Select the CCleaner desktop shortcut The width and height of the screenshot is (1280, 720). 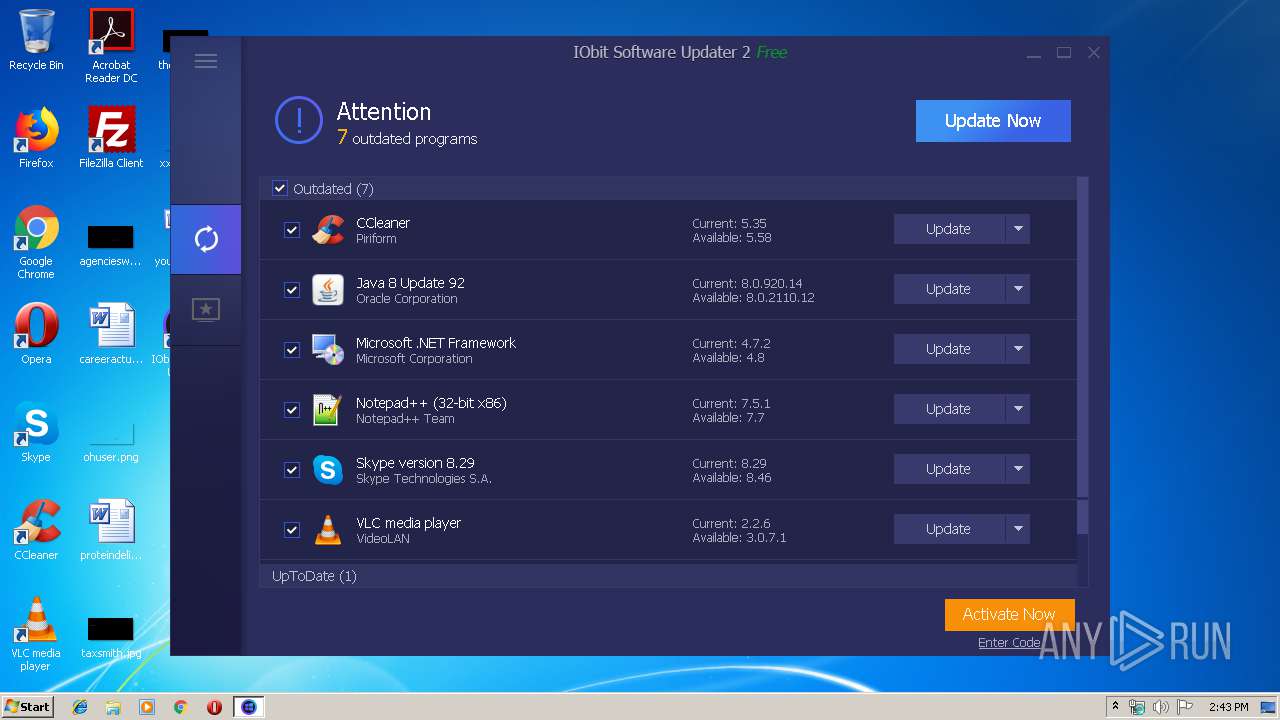point(36,530)
